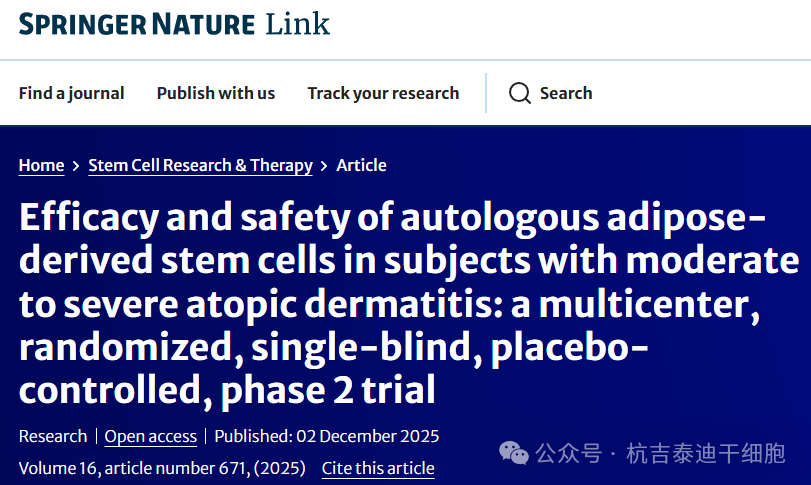Open the Find a journal menu

click(x=72, y=93)
